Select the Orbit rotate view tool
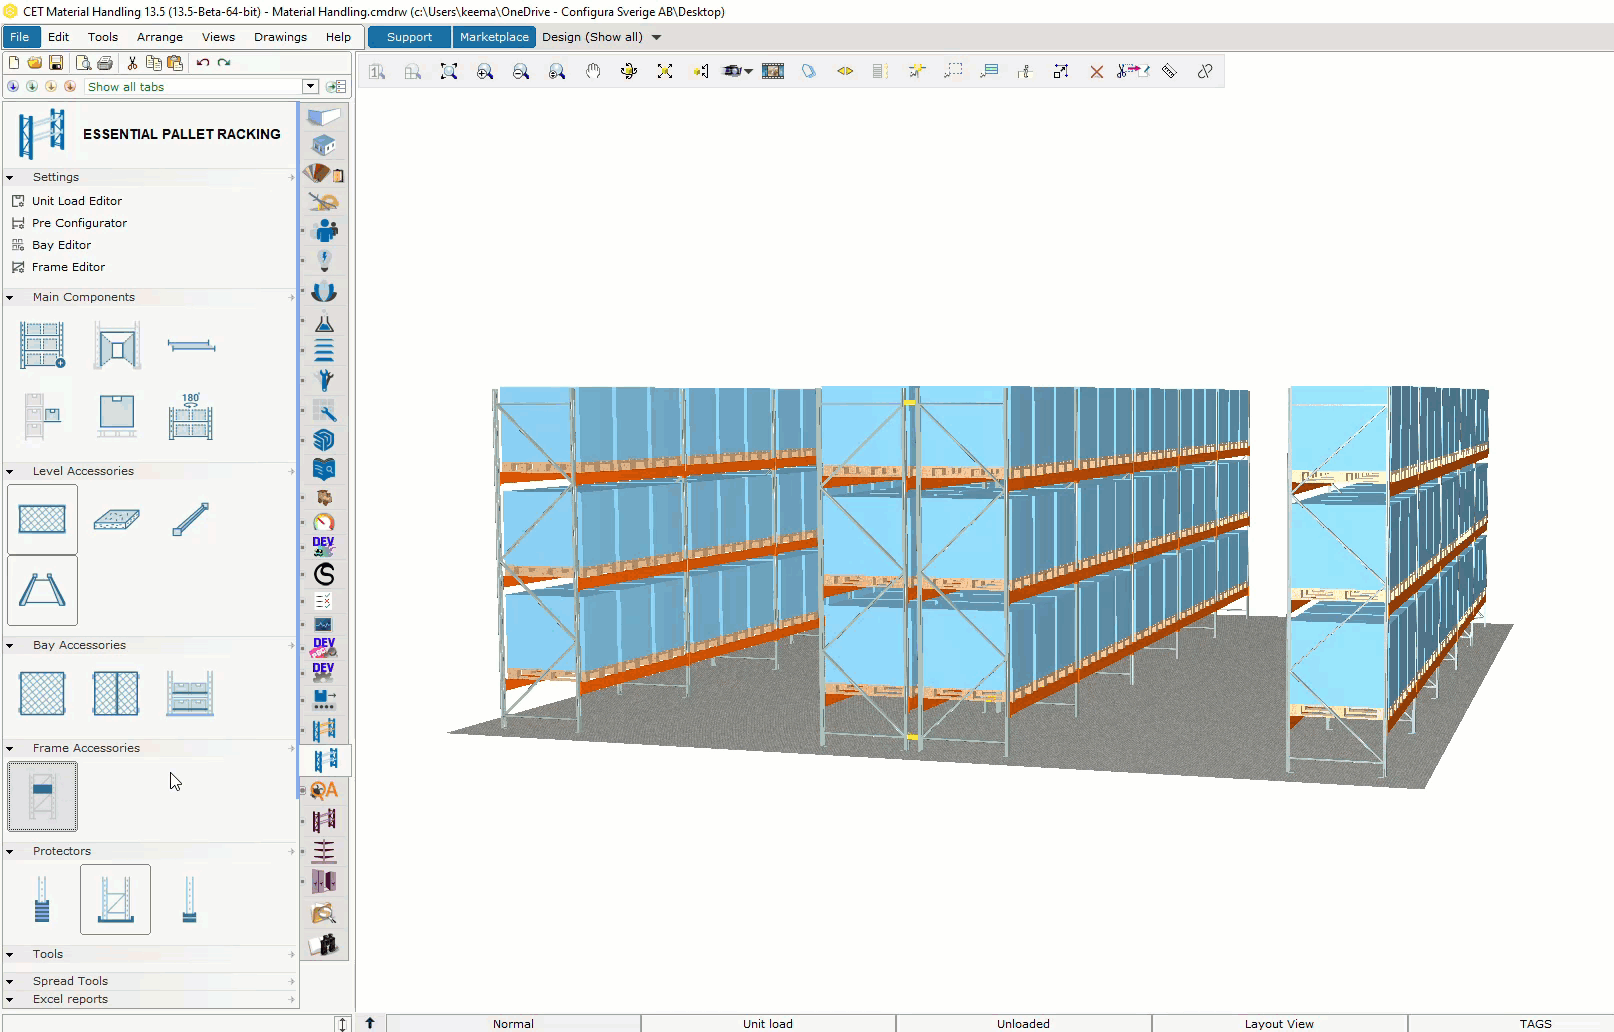 pyautogui.click(x=629, y=71)
